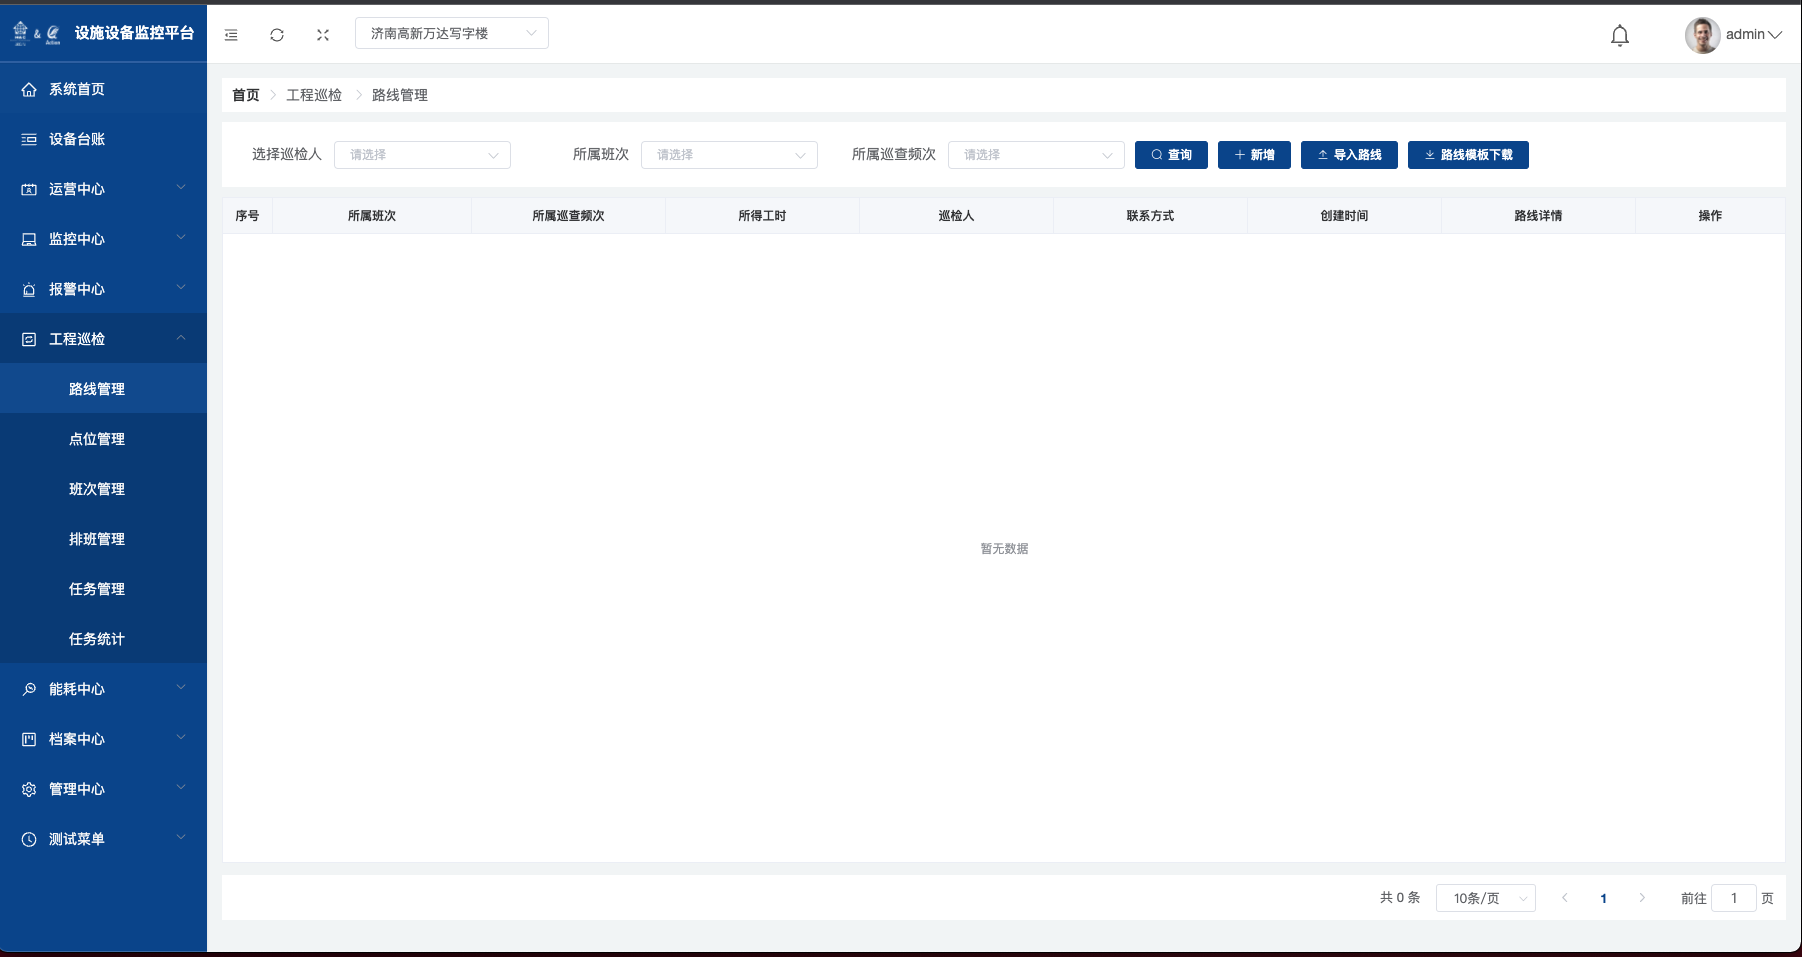The height and width of the screenshot is (957, 1802).
Task: Click the 导入路线 import button
Action: [1349, 155]
